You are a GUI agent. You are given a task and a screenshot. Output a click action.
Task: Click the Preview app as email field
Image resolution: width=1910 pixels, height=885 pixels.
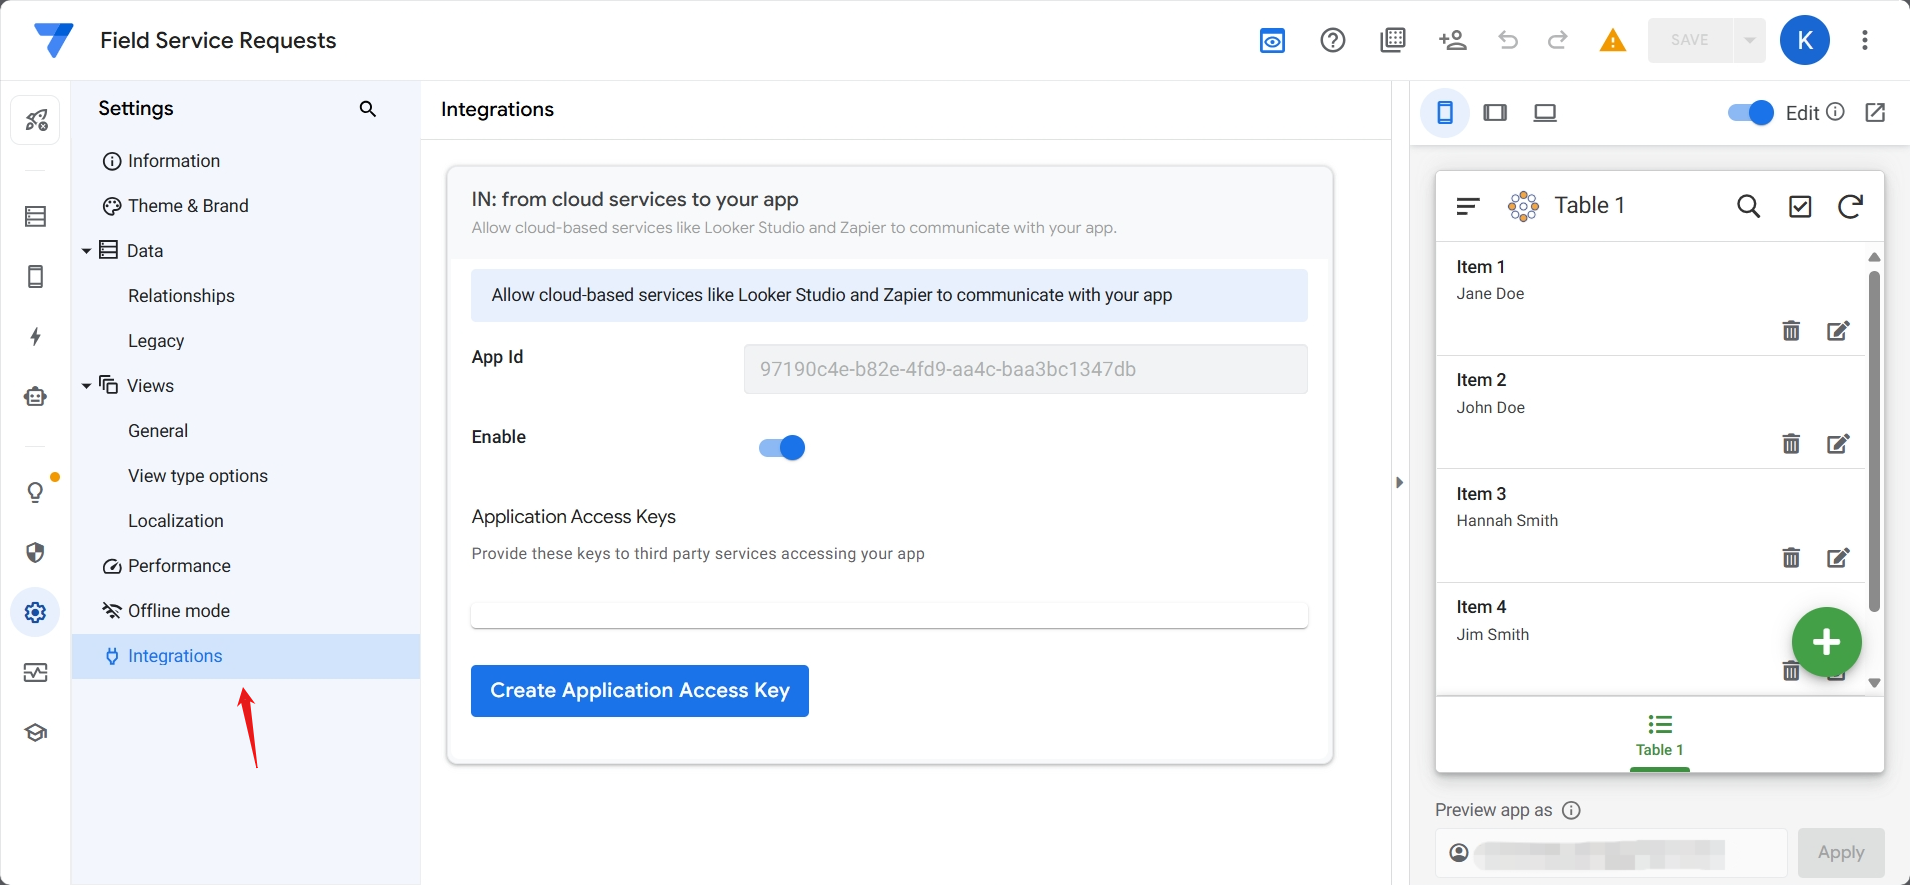pyautogui.click(x=1611, y=853)
